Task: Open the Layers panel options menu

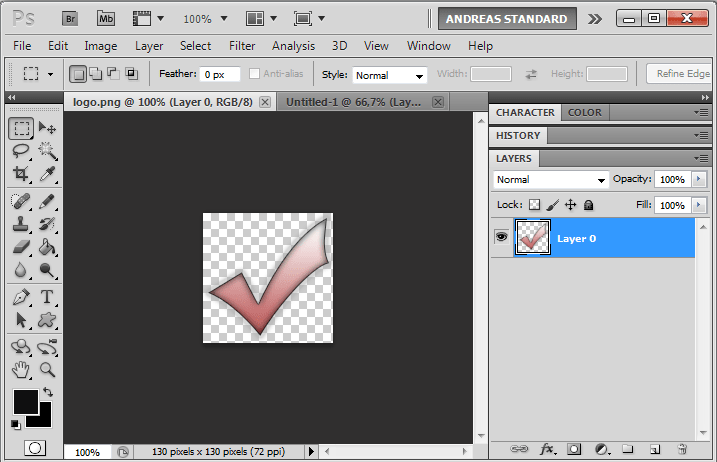Action: (701, 158)
